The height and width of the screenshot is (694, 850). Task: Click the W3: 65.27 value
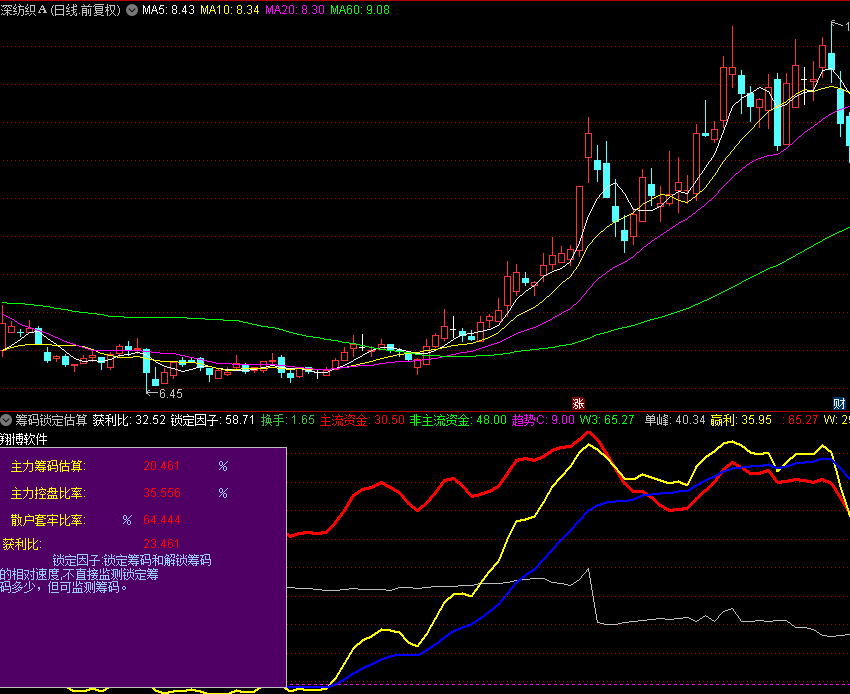click(607, 420)
